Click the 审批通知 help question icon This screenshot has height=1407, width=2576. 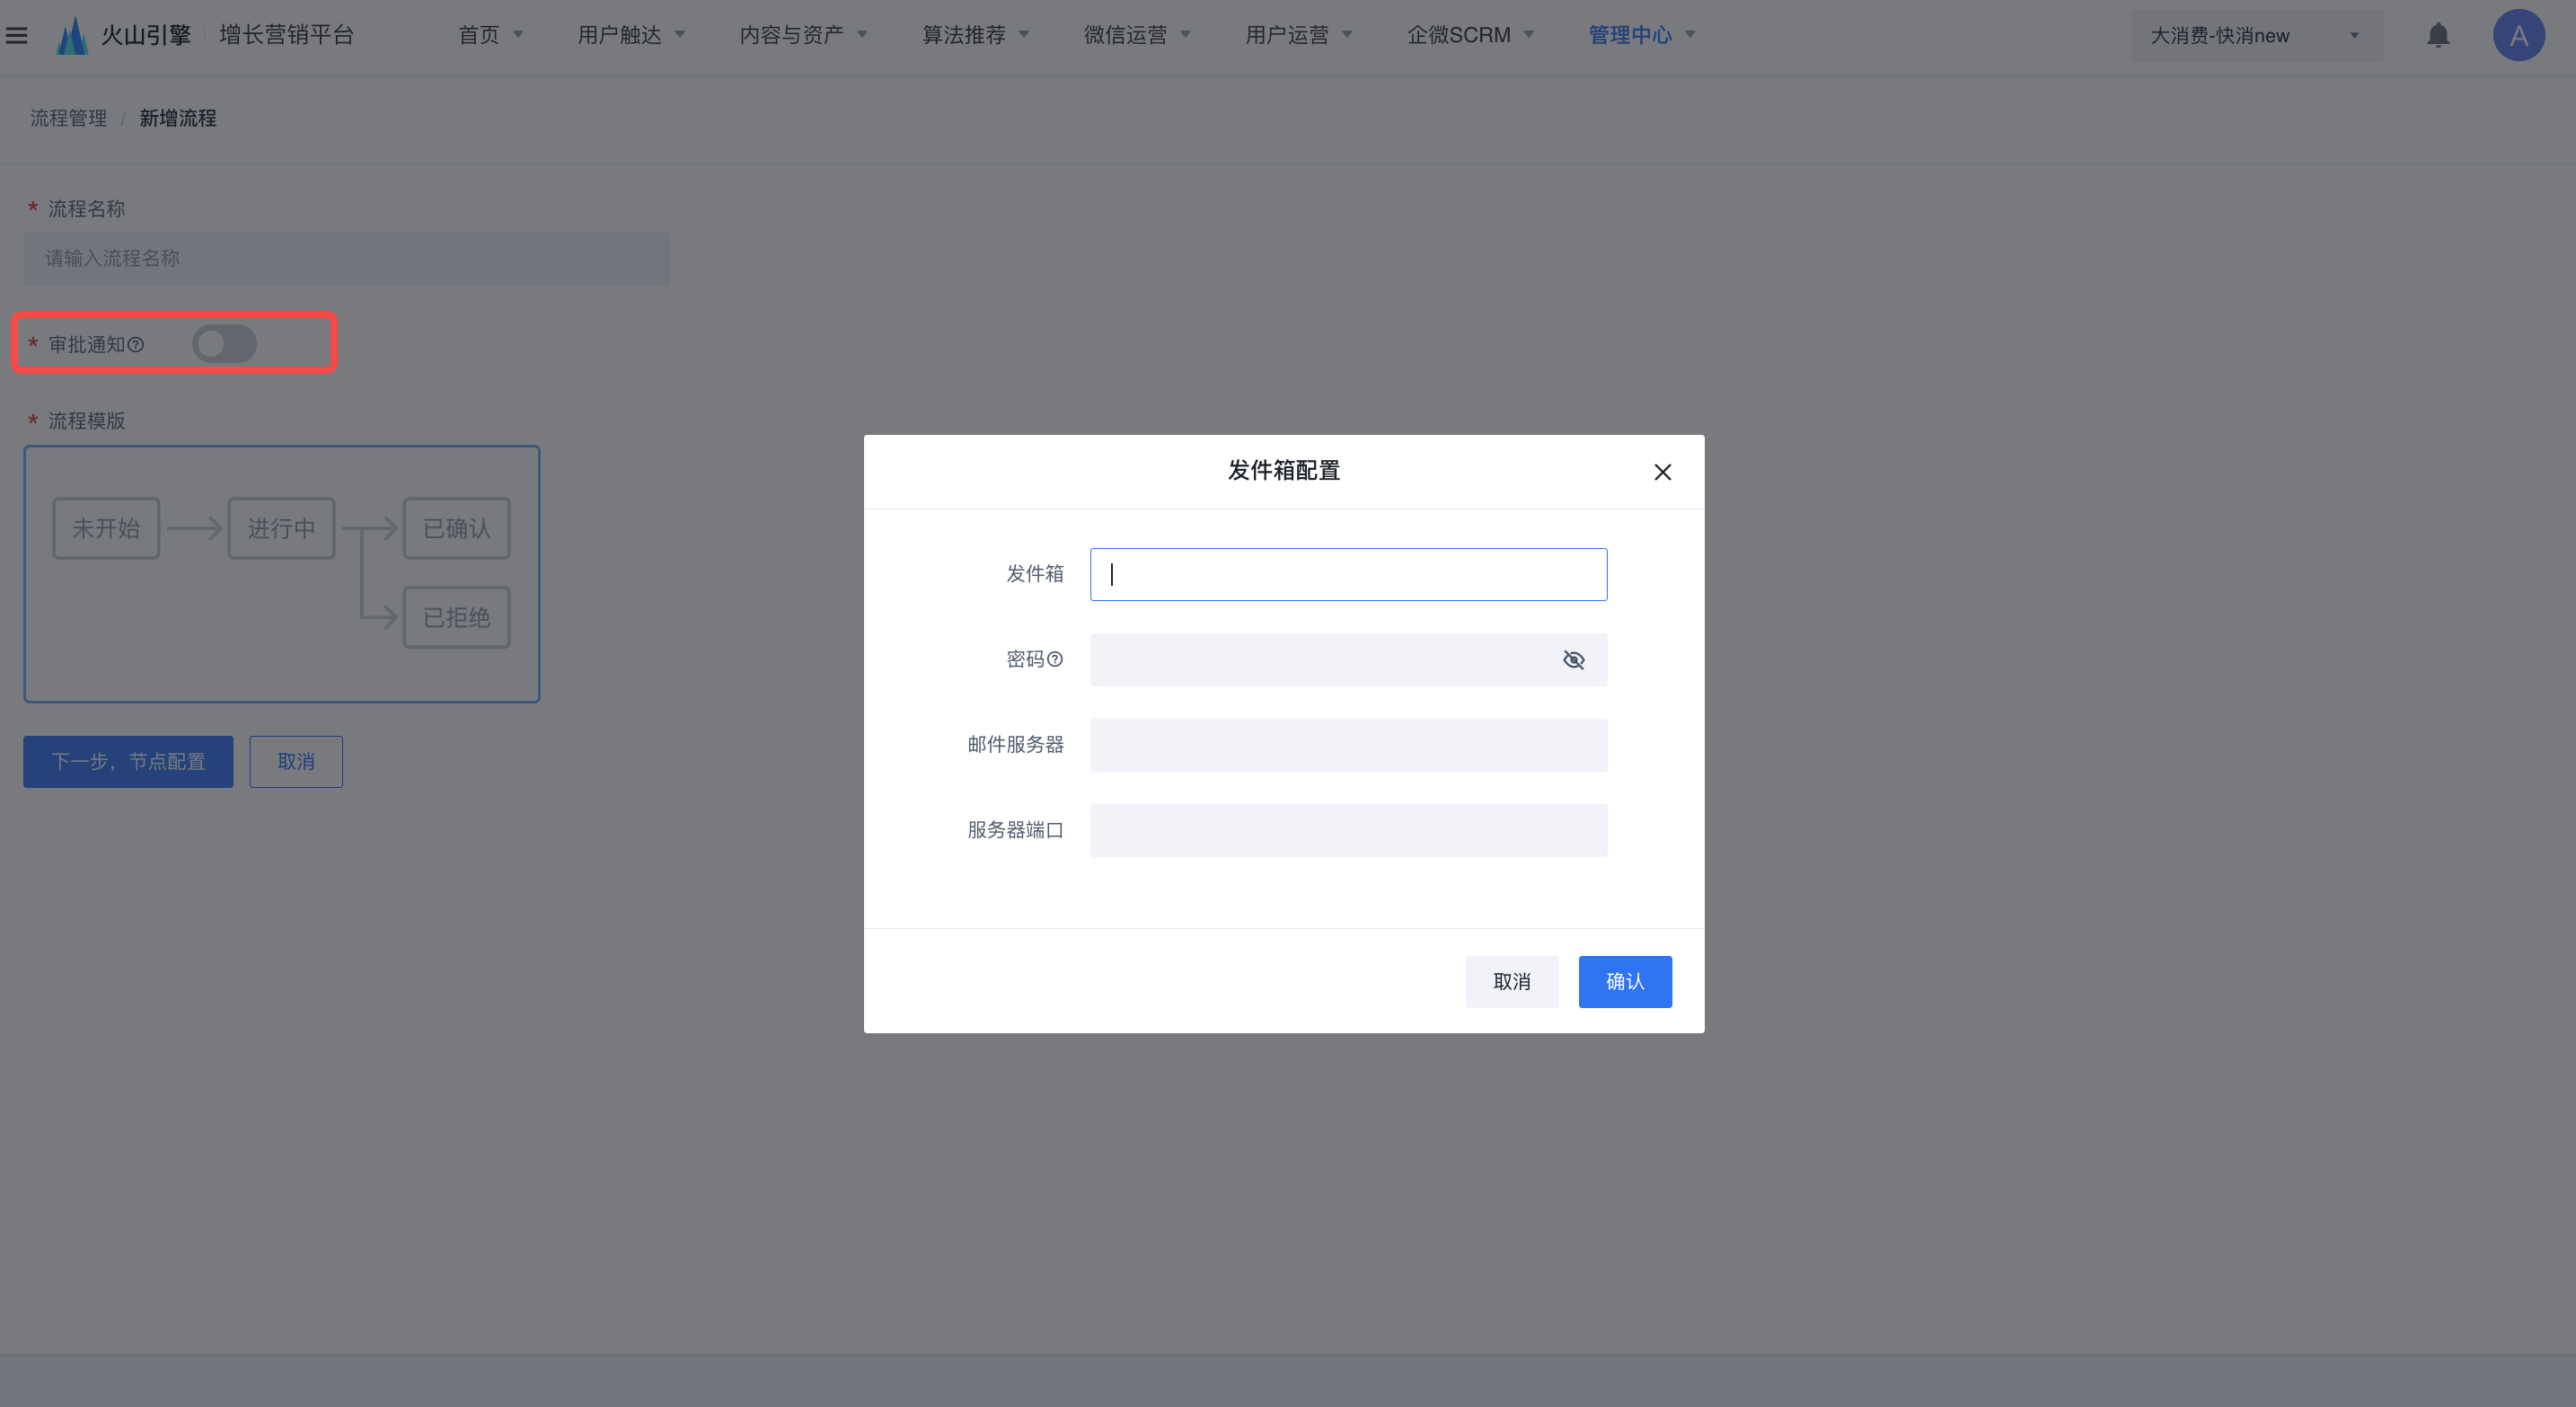136,345
